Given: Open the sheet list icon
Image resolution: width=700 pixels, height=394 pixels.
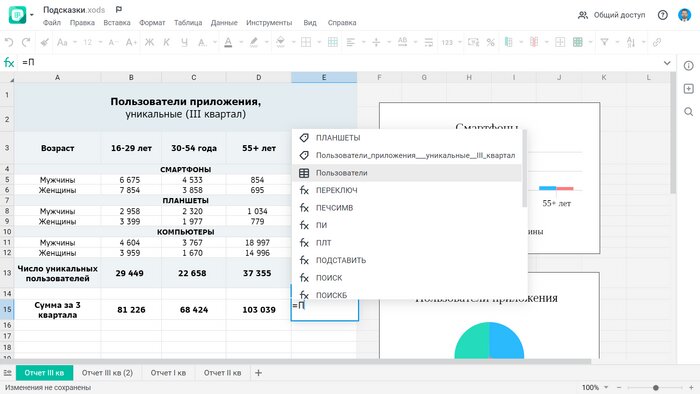Looking at the screenshot, I should point(7,373).
